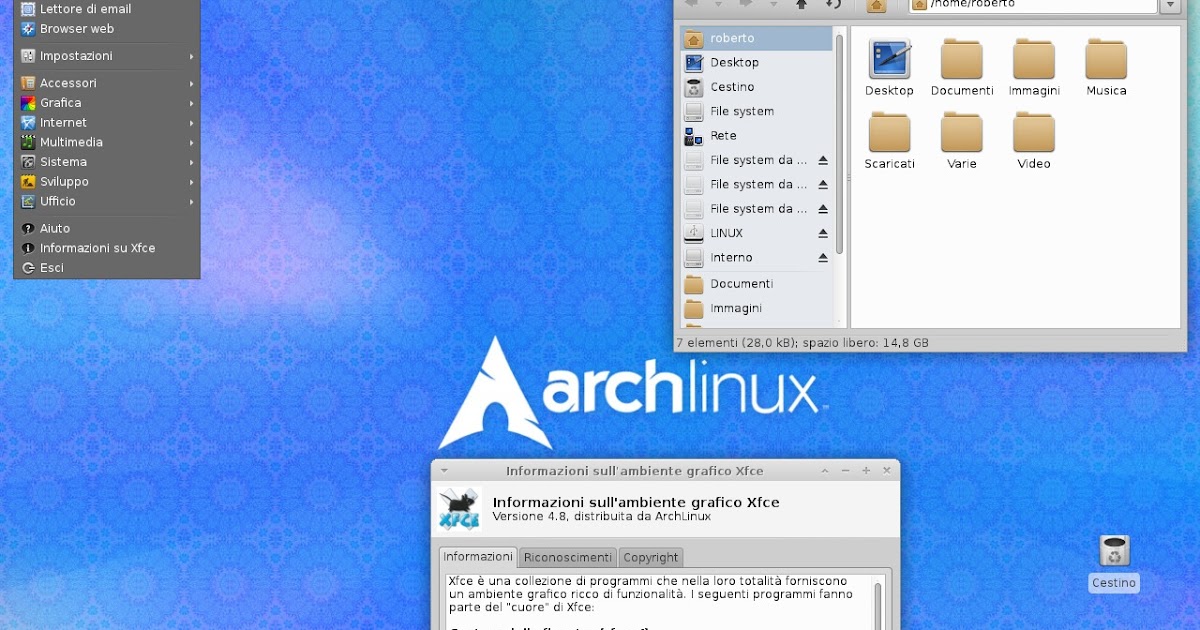The image size is (1200, 630).
Task: Click the parent-directory up arrow icon
Action: click(801, 6)
